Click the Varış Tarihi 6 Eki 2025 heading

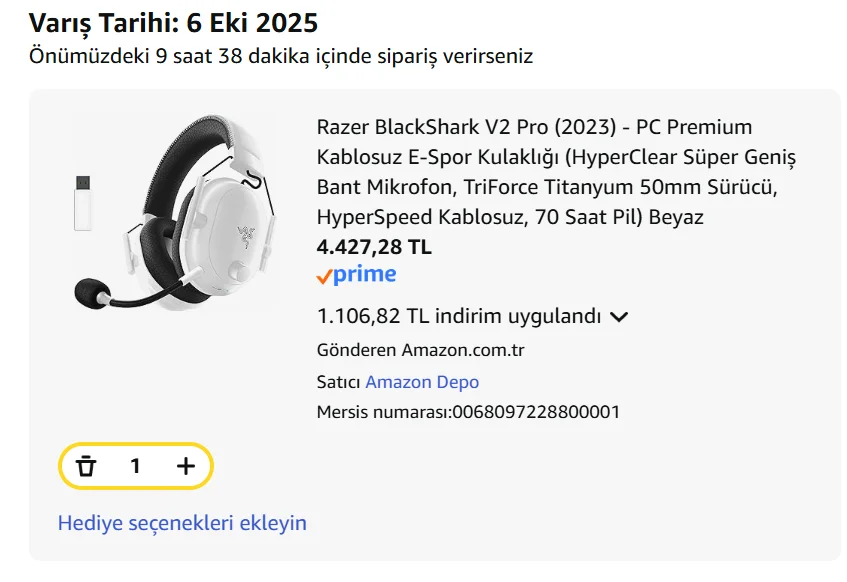(x=174, y=22)
